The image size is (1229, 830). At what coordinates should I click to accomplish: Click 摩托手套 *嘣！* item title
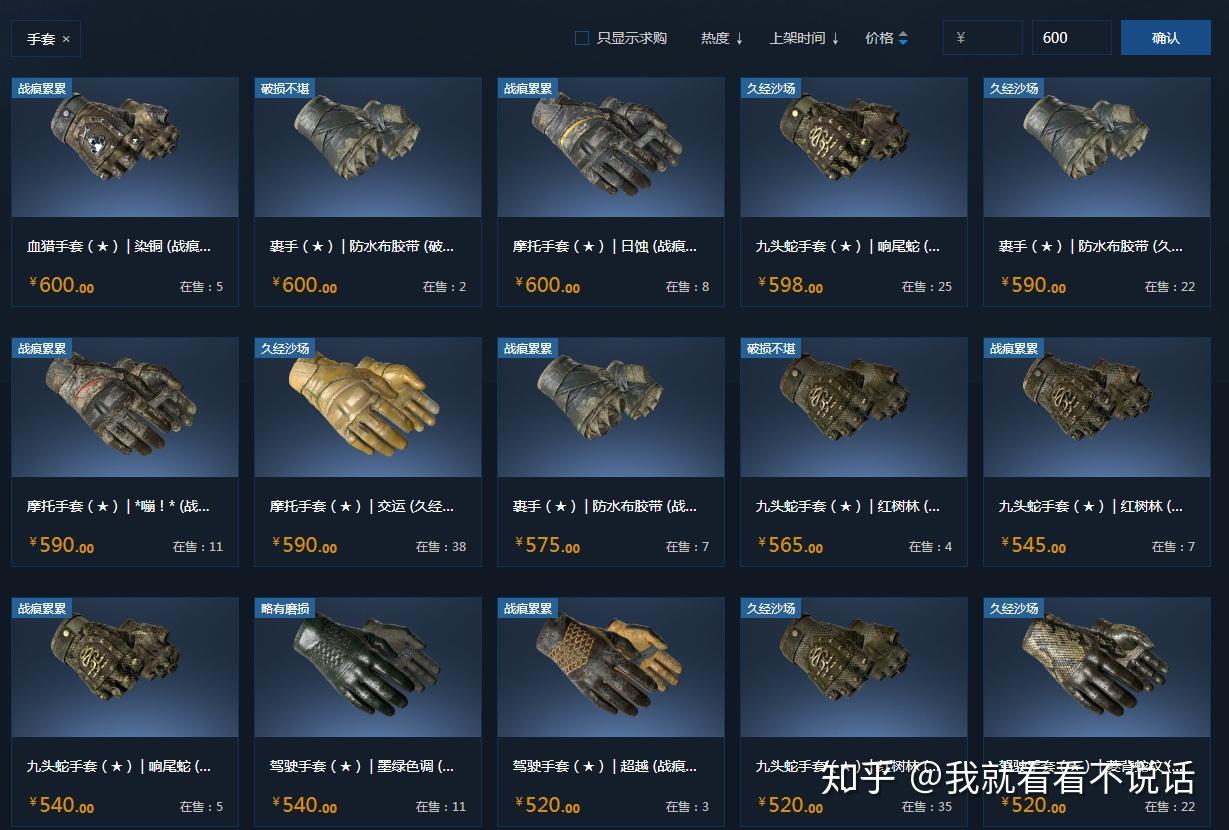[119, 506]
